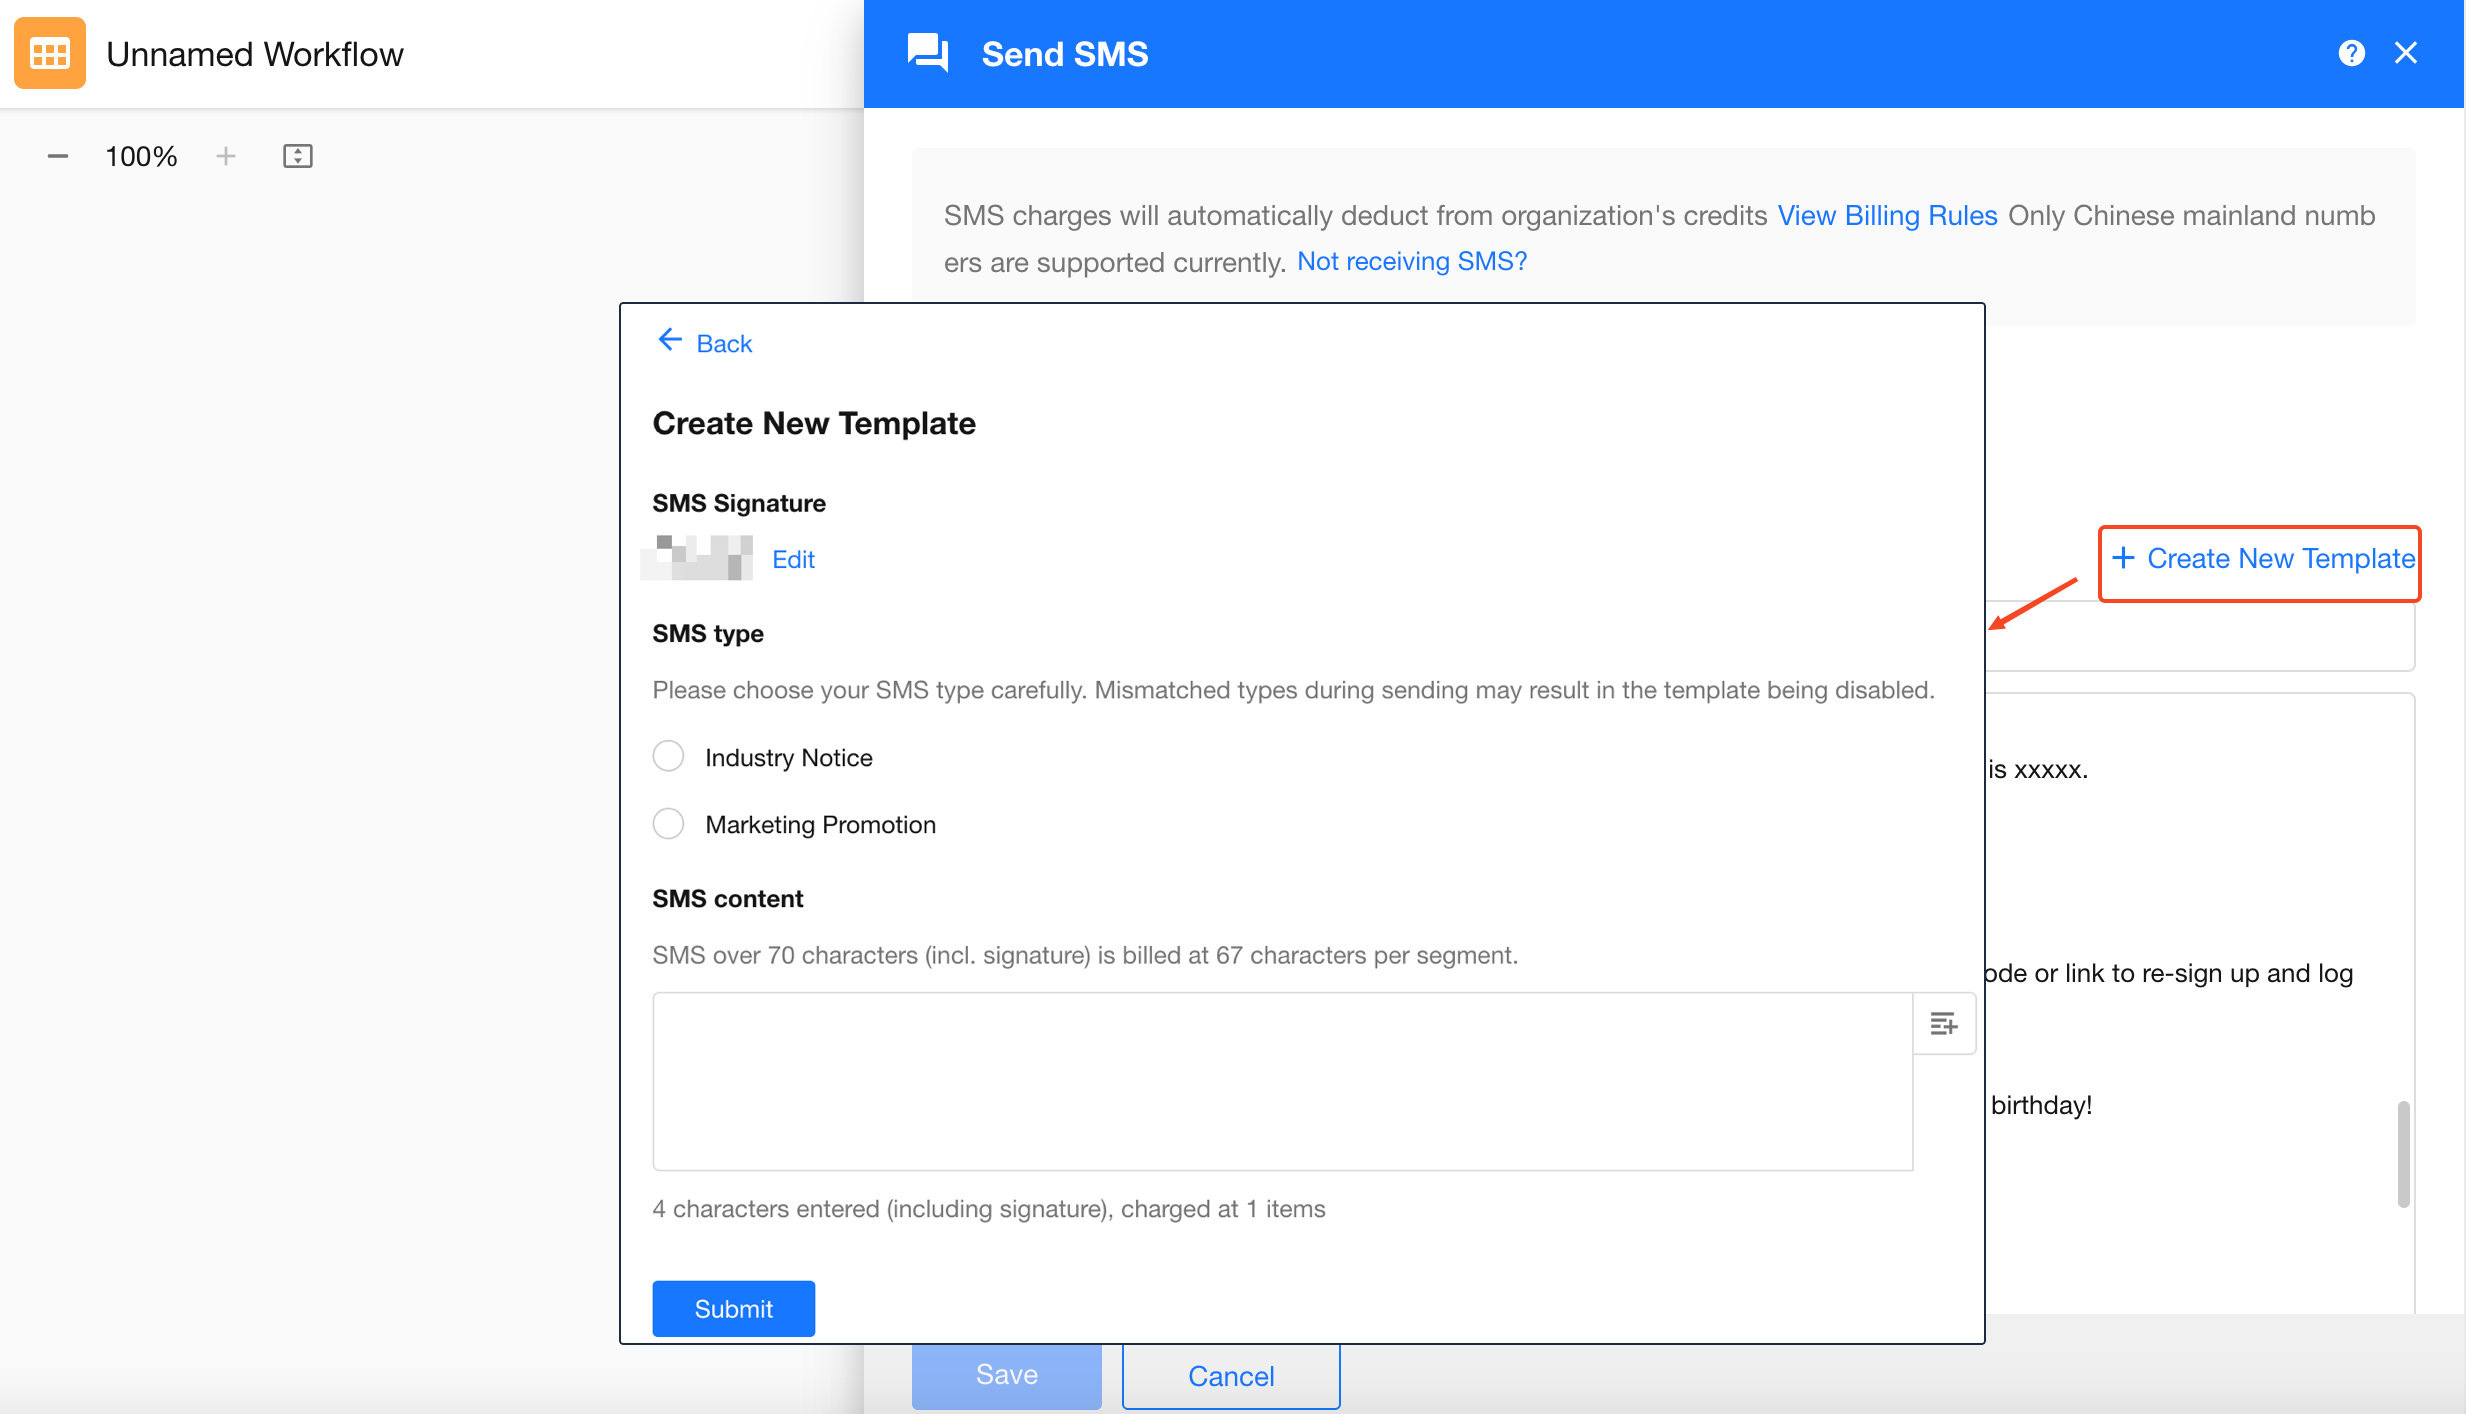
Task: Click inside the SMS content text area
Action: pyautogui.click(x=1282, y=1080)
